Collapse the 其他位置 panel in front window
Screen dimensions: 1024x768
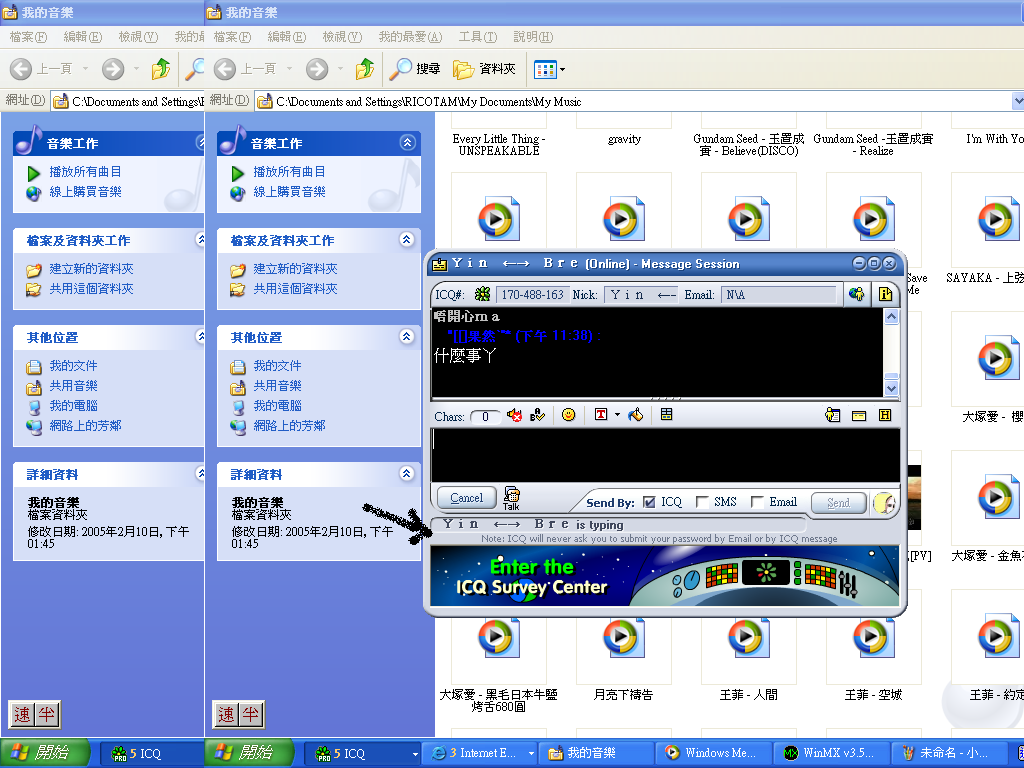click(407, 337)
